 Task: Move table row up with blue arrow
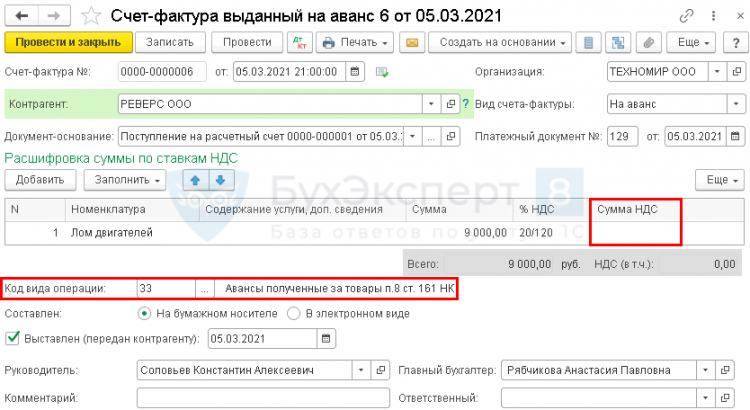(195, 180)
